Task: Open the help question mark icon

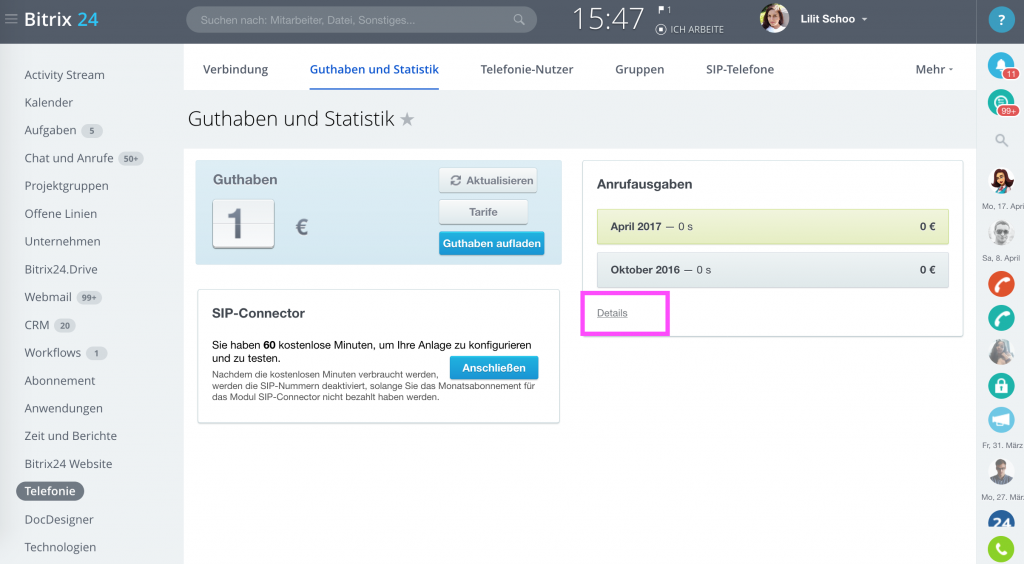Action: point(1001,20)
